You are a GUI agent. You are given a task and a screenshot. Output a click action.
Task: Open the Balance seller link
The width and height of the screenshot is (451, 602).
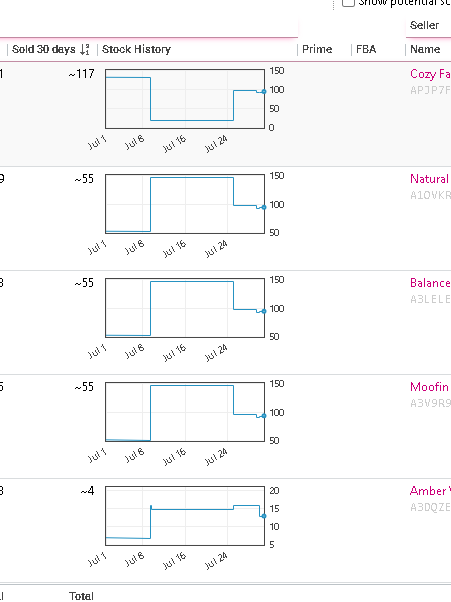pyautogui.click(x=430, y=283)
